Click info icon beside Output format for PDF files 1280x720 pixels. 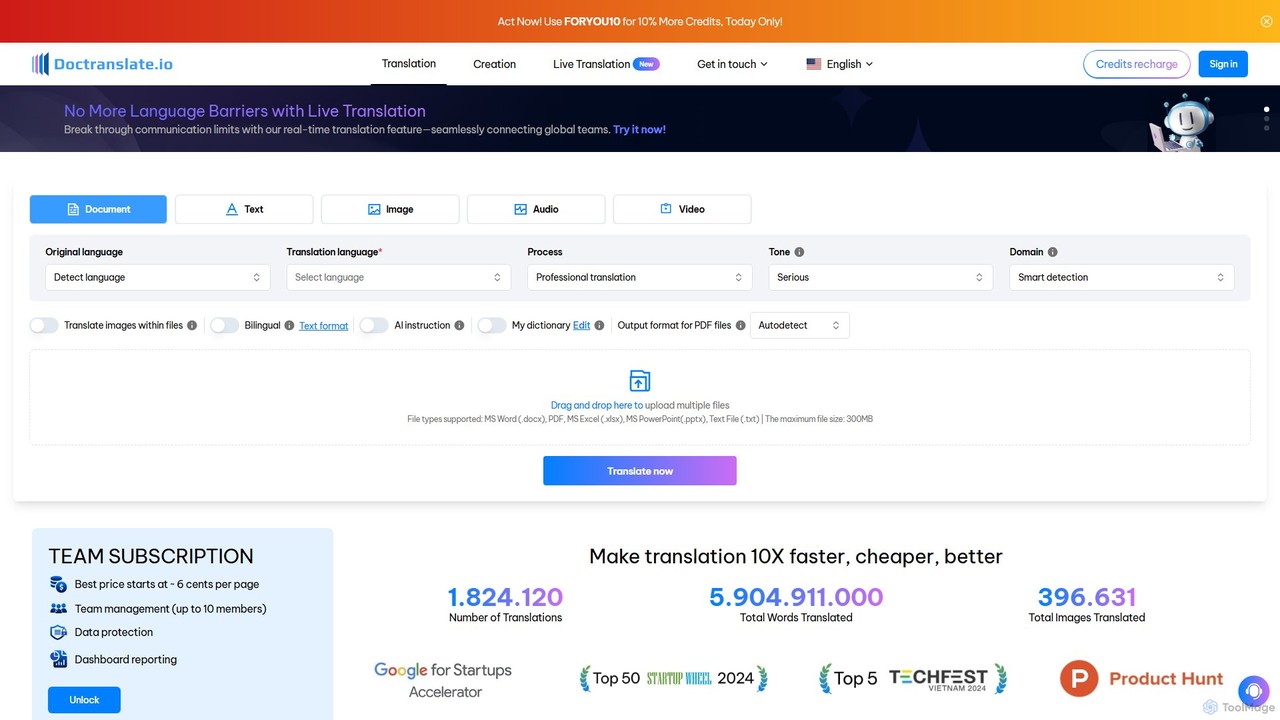tap(740, 325)
